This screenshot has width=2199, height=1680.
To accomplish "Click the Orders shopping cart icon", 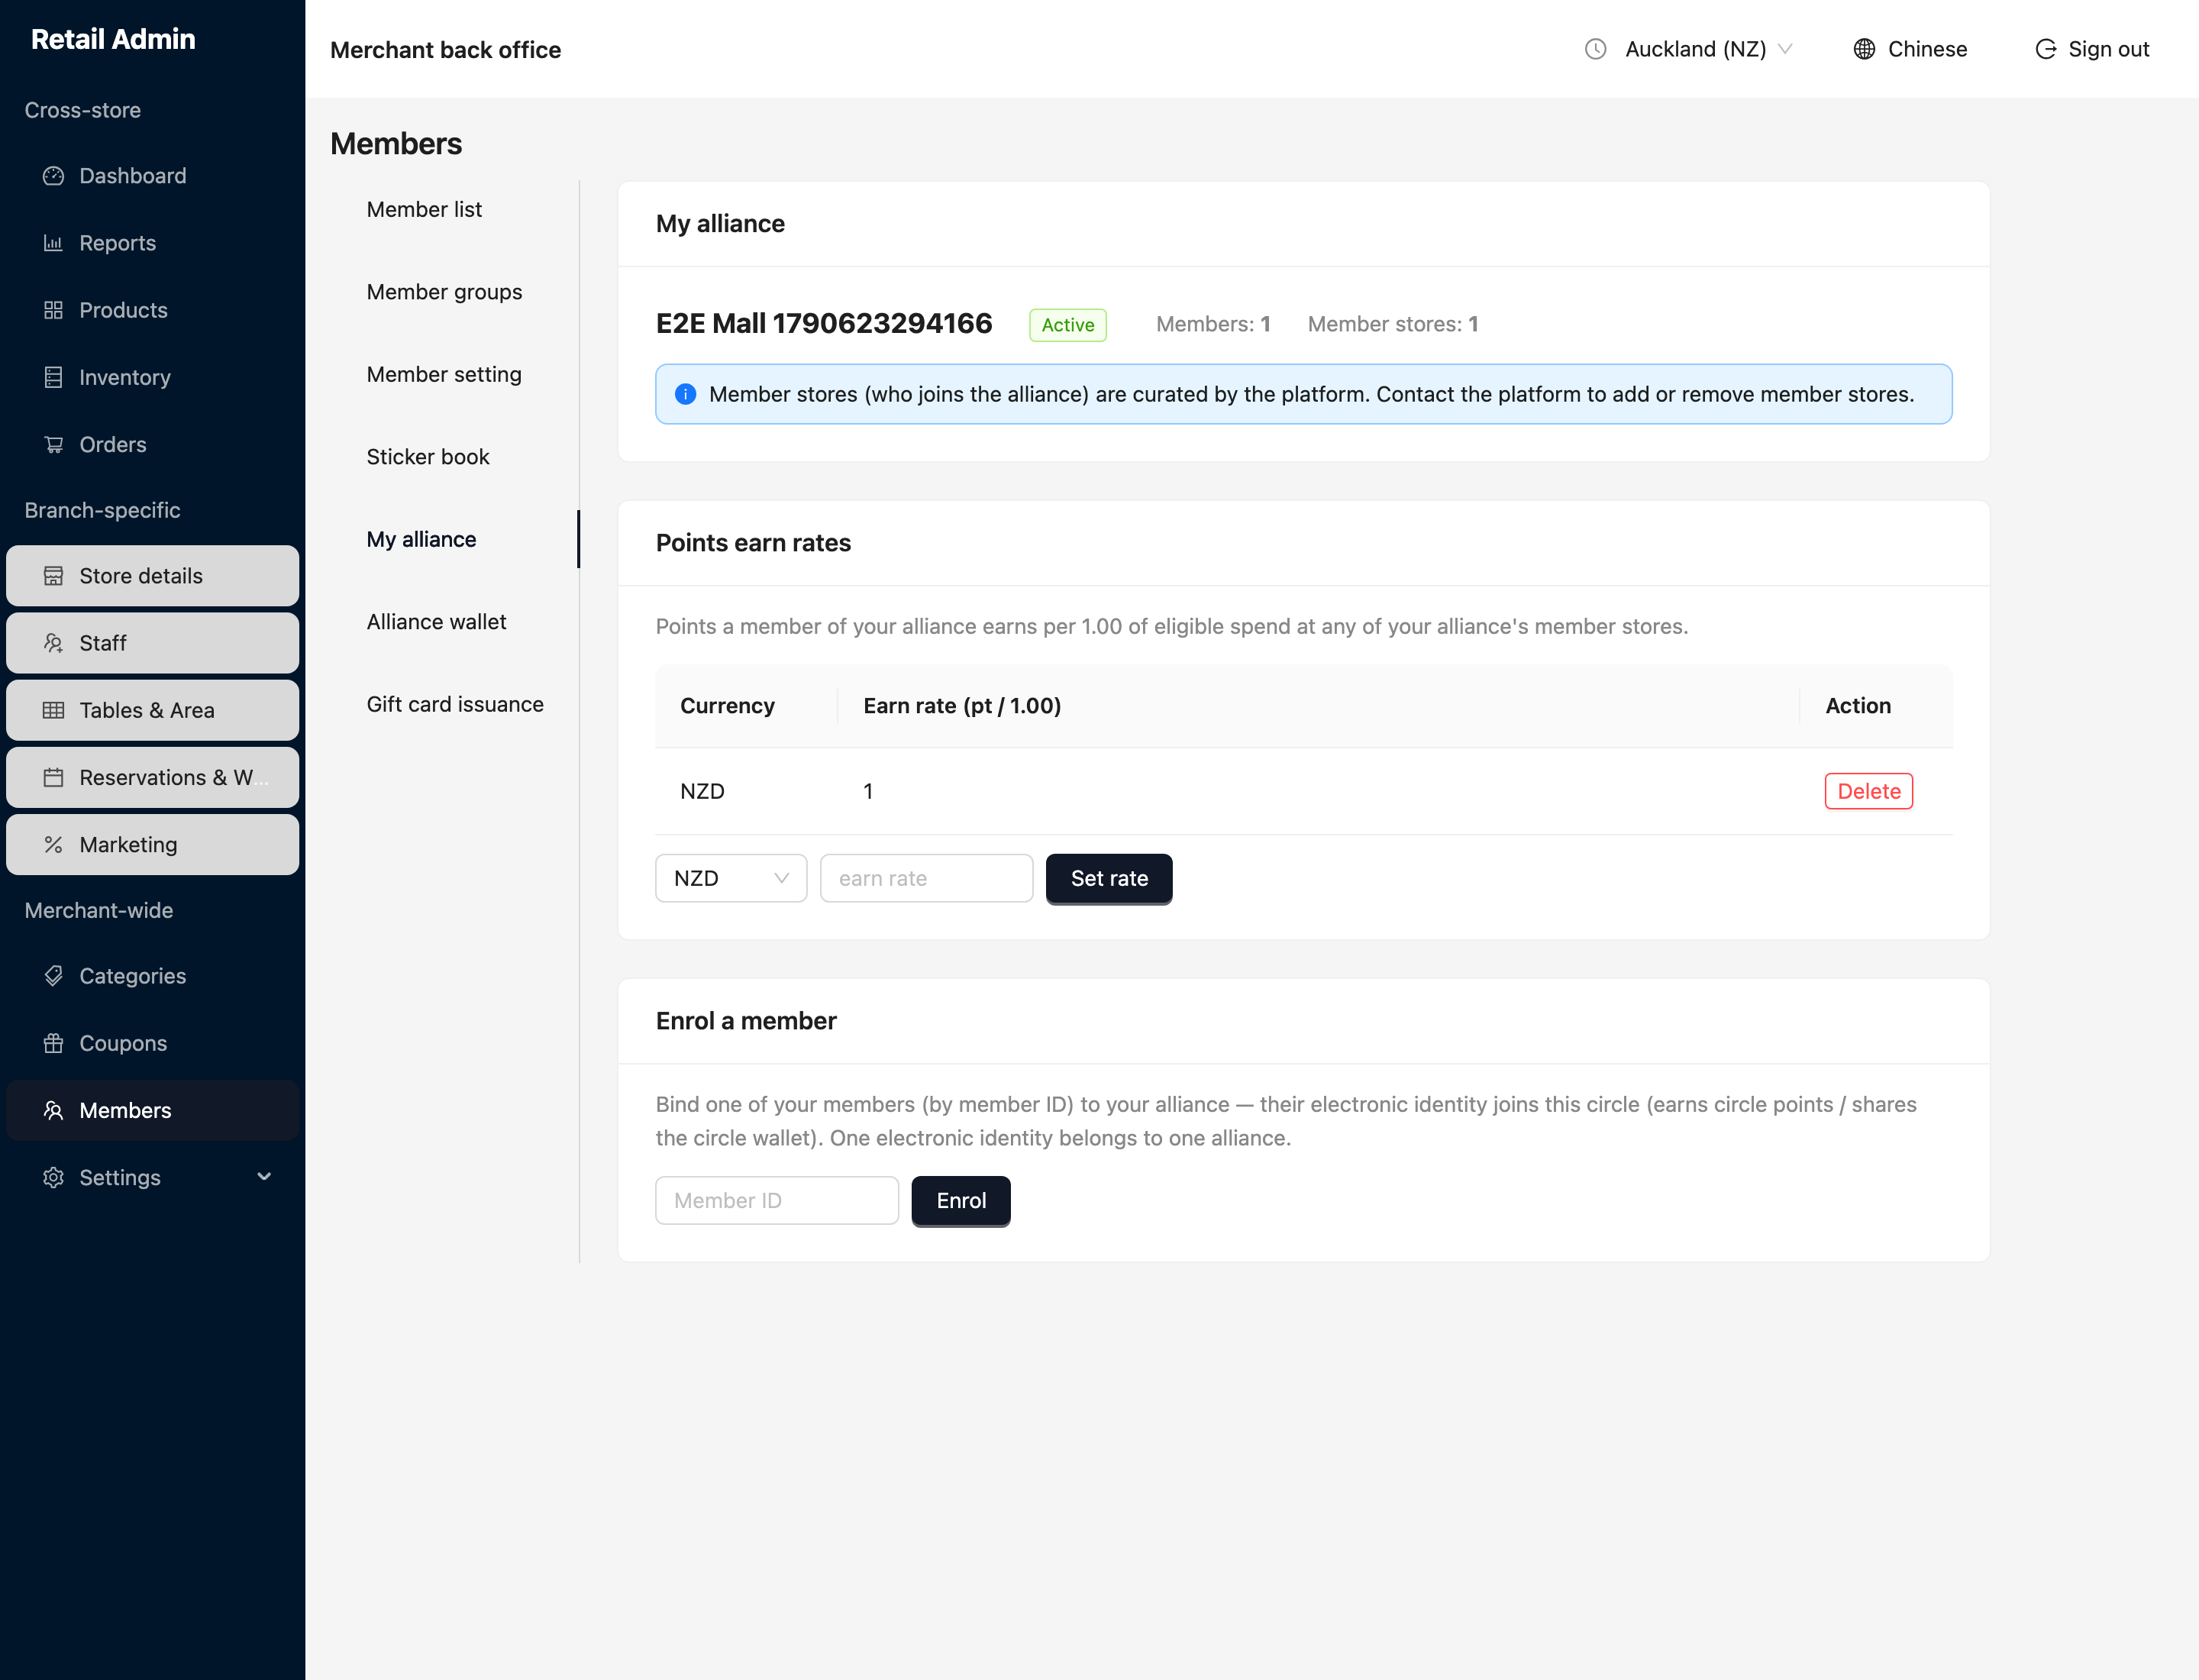I will pos(53,444).
